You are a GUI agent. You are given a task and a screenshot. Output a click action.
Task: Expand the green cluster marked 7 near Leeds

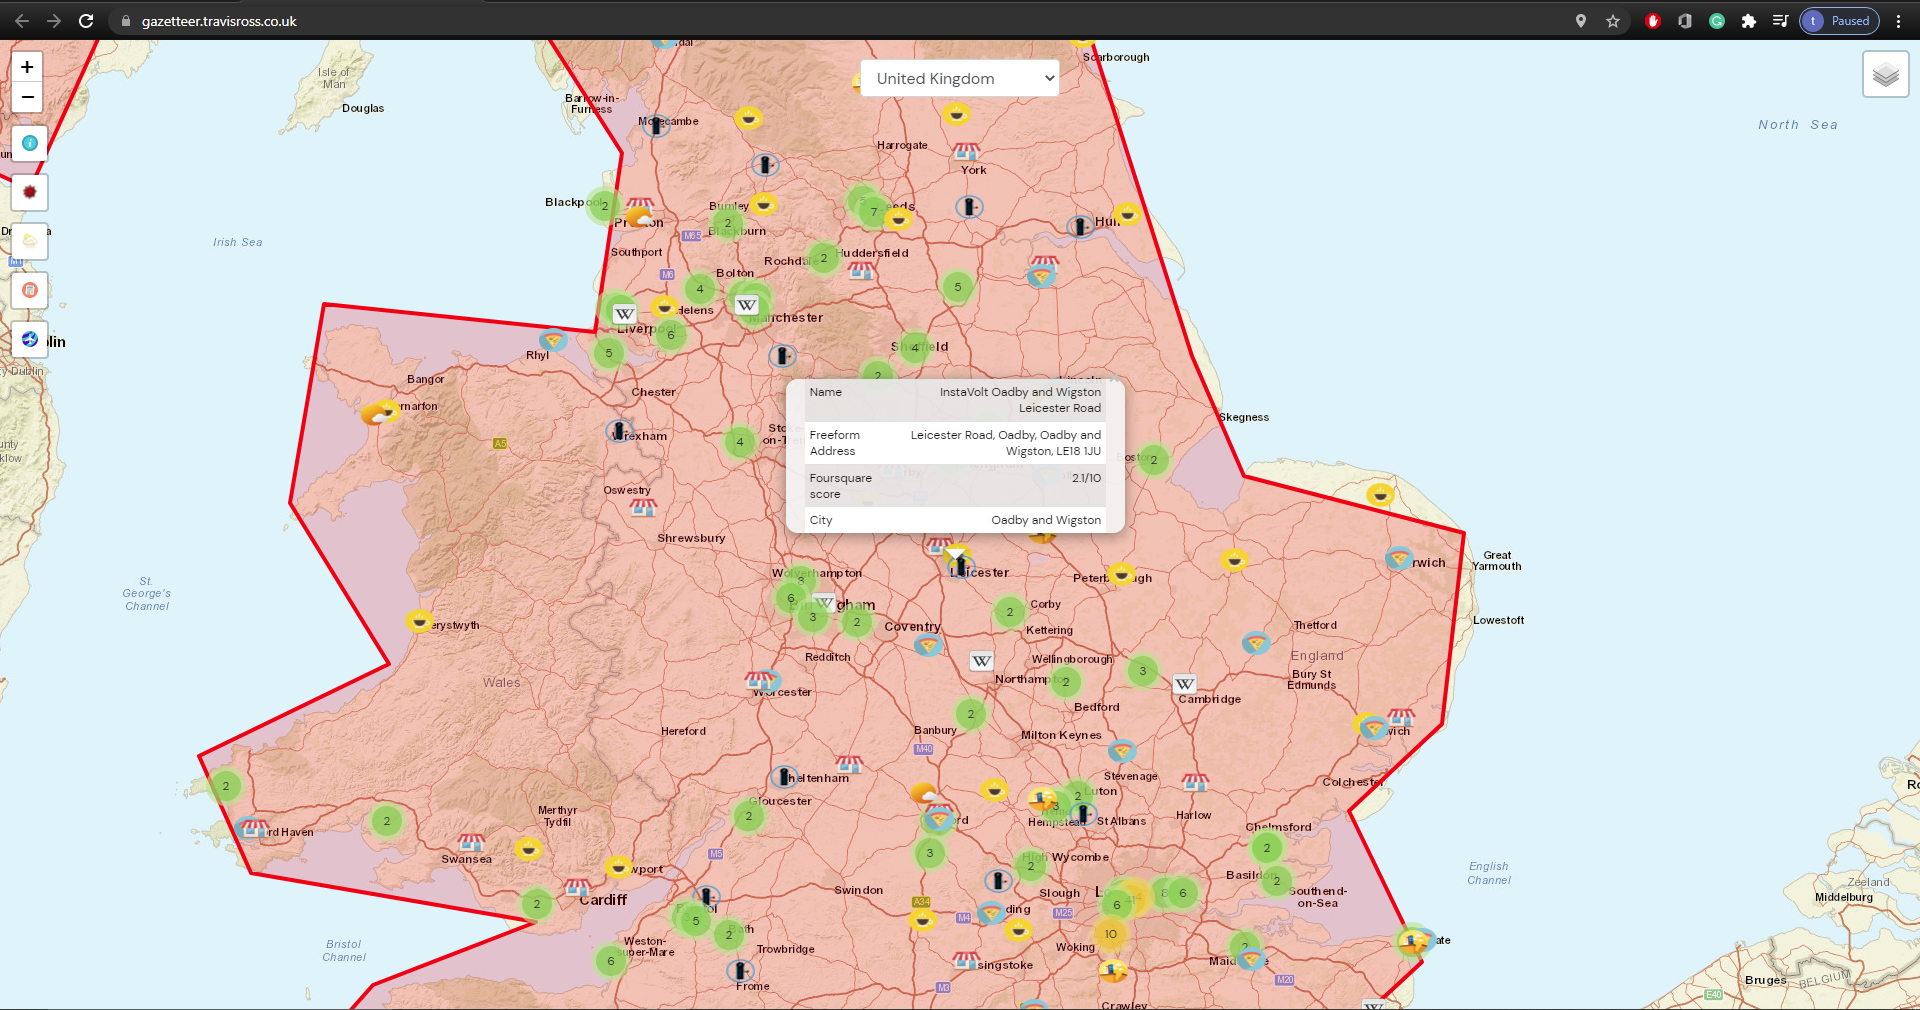click(873, 211)
